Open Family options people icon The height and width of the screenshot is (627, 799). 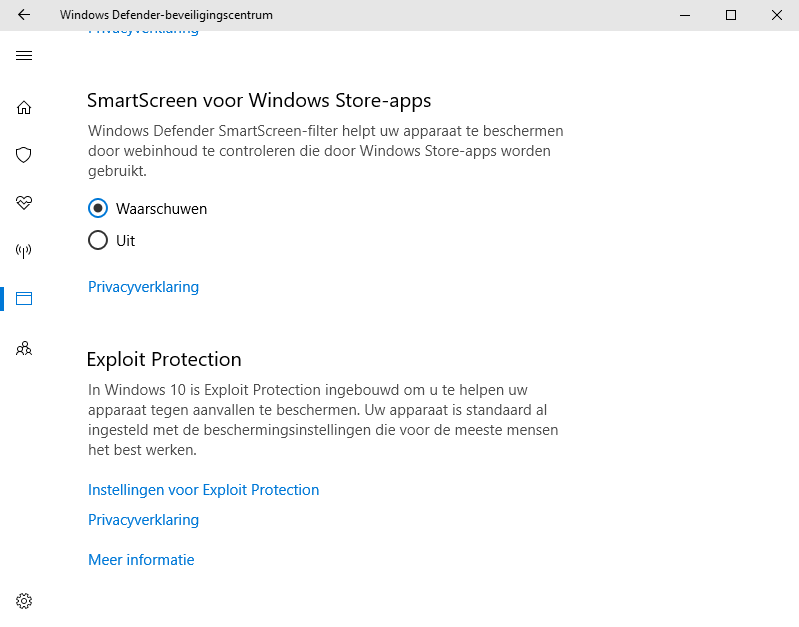click(x=24, y=349)
